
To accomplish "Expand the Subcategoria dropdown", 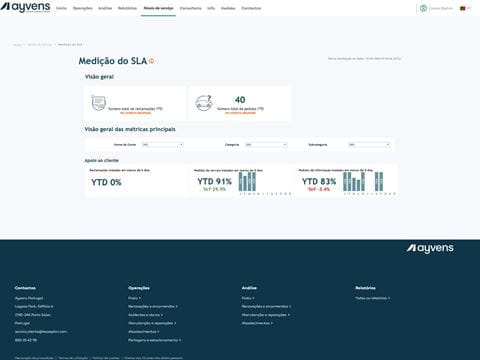I will pyautogui.click(x=369, y=145).
